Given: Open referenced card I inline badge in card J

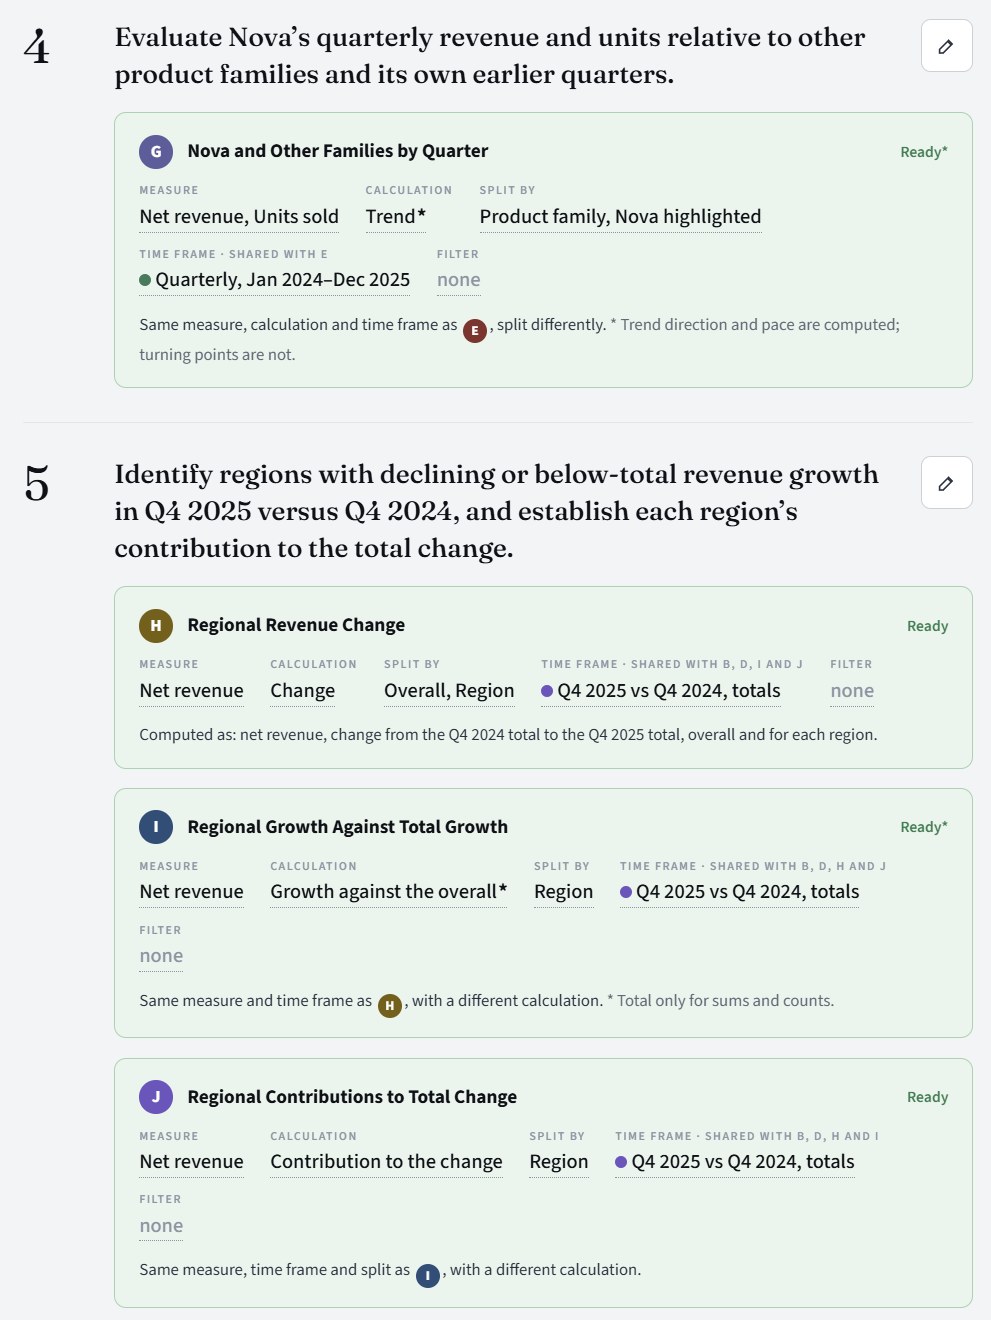Looking at the screenshot, I should 428,1275.
